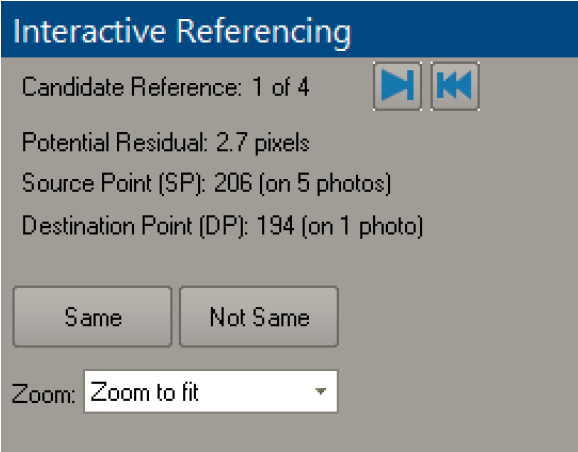This screenshot has width=578, height=452.
Task: Open the Zoom to fit combo box
Action: 210,391
